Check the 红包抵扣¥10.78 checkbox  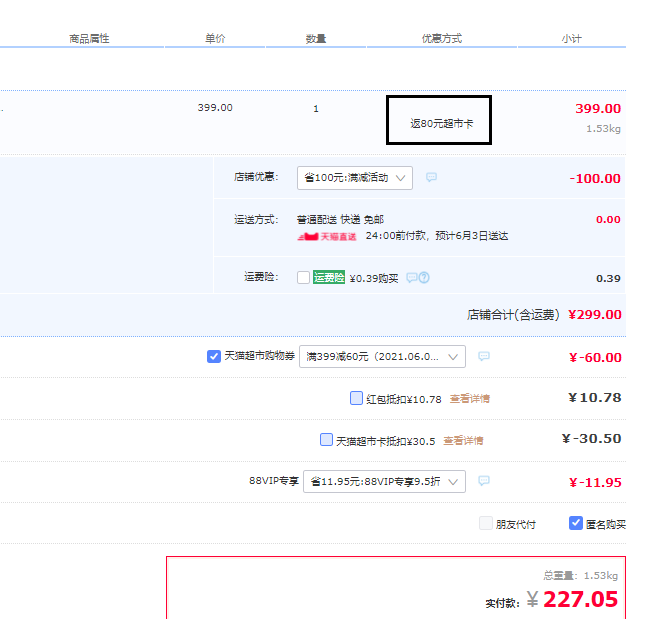[x=356, y=398]
